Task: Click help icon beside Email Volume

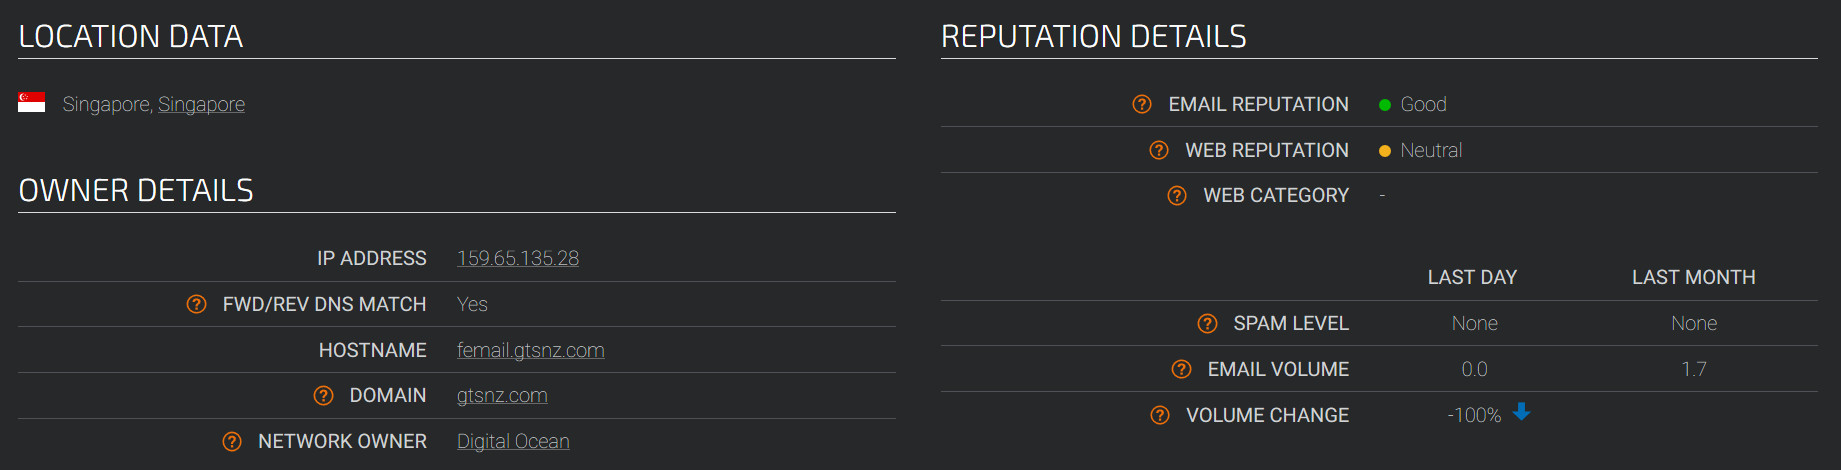Action: coord(1181,369)
